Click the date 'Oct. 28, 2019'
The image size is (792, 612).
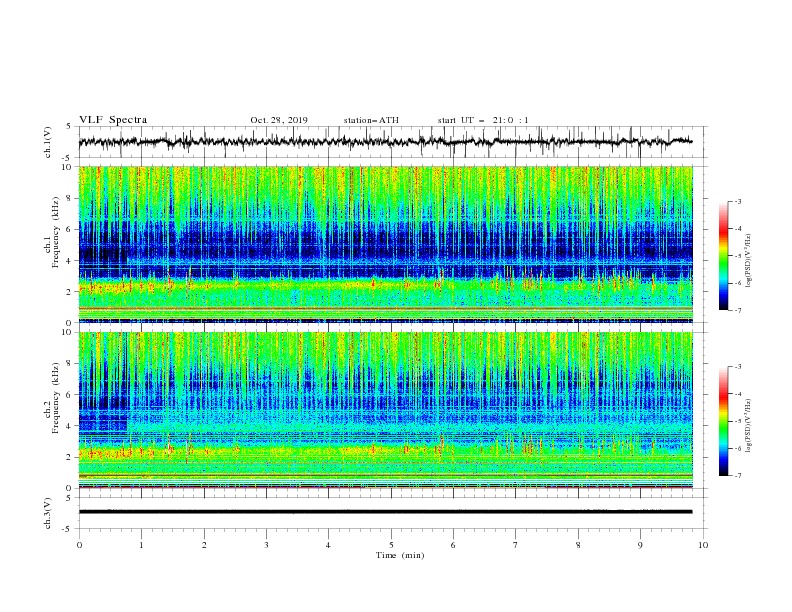pyautogui.click(x=279, y=120)
